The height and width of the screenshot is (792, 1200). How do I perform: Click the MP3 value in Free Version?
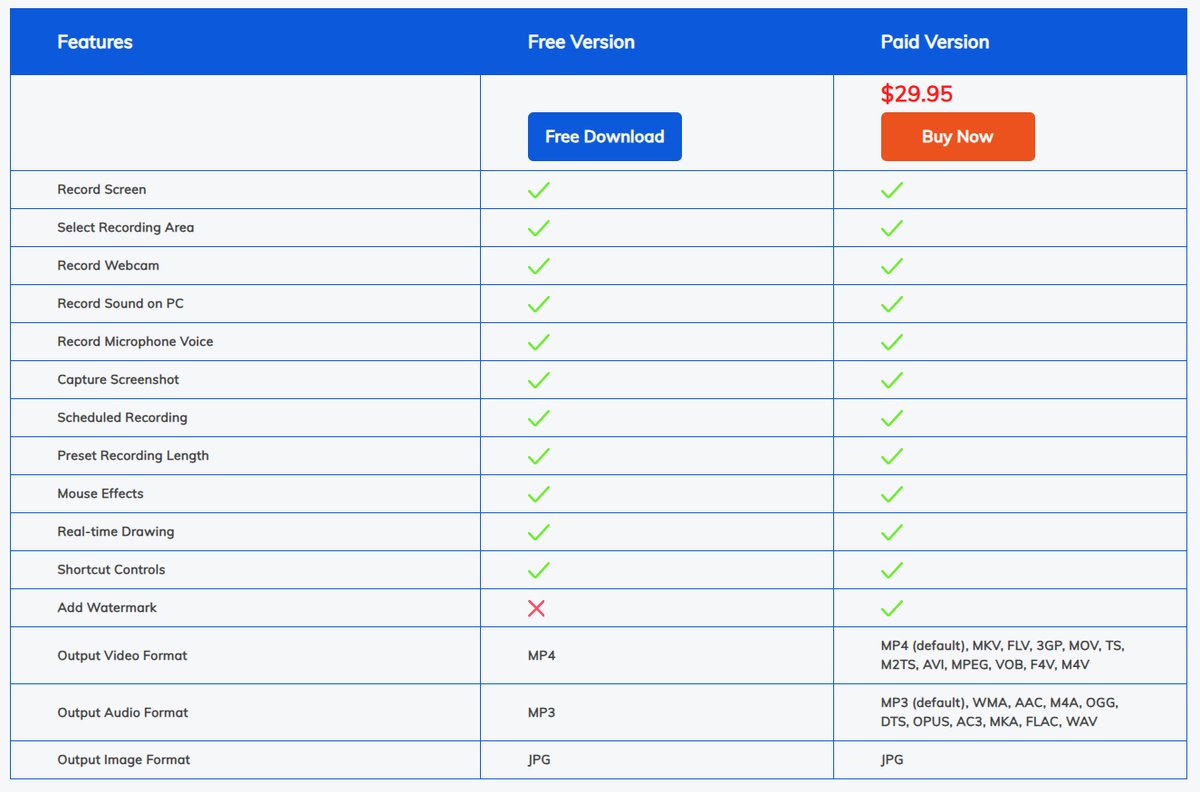(542, 713)
